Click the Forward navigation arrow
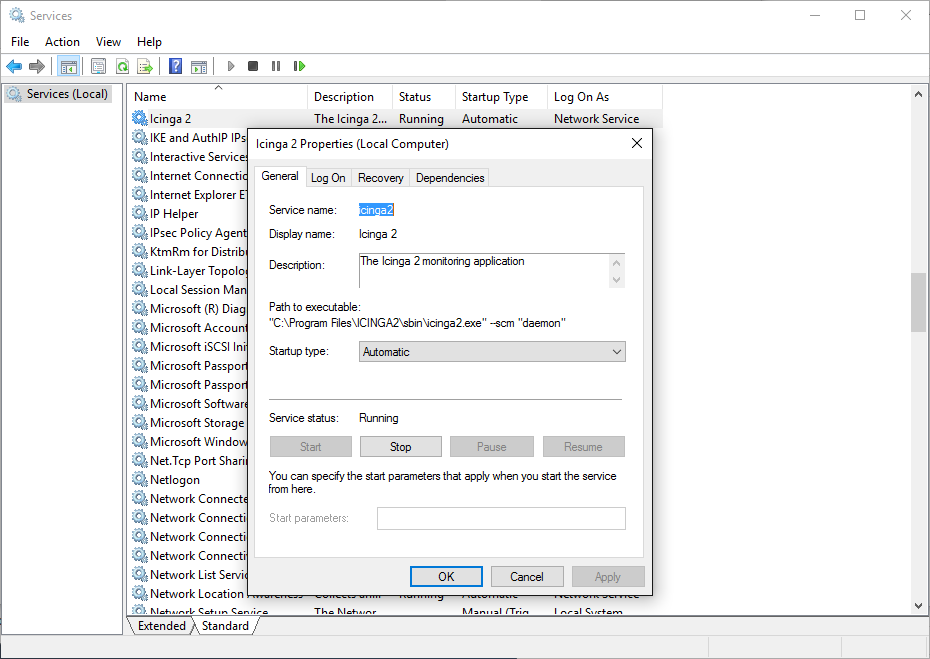 click(x=38, y=66)
